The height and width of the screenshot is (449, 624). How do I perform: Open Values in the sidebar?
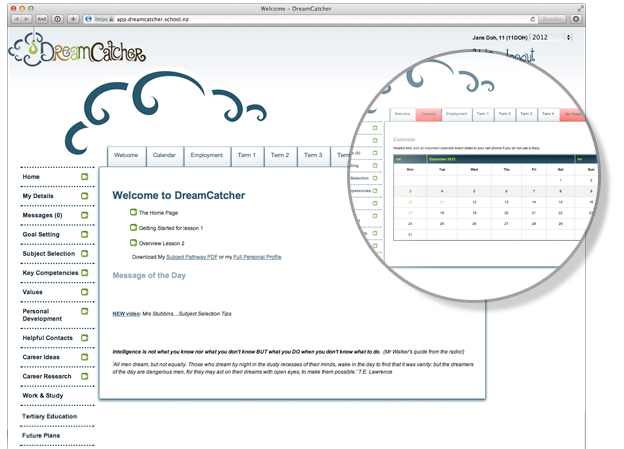(x=32, y=292)
